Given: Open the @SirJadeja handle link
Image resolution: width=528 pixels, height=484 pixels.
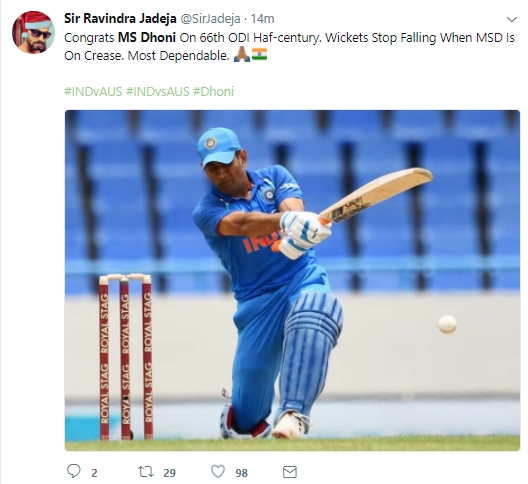Looking at the screenshot, I should (210, 19).
